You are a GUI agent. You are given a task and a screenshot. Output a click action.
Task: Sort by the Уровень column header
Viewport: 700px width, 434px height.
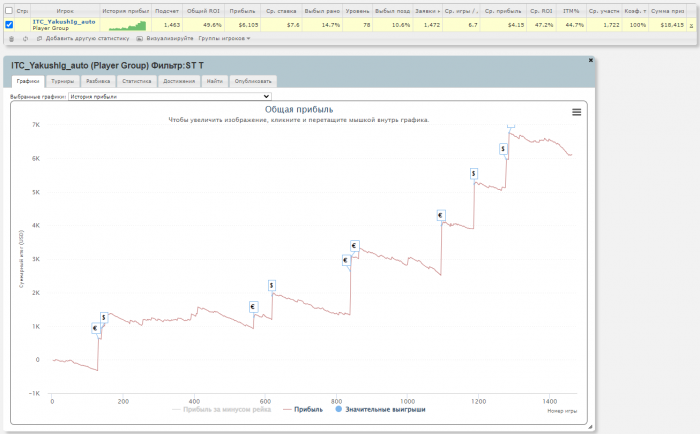[357, 11]
